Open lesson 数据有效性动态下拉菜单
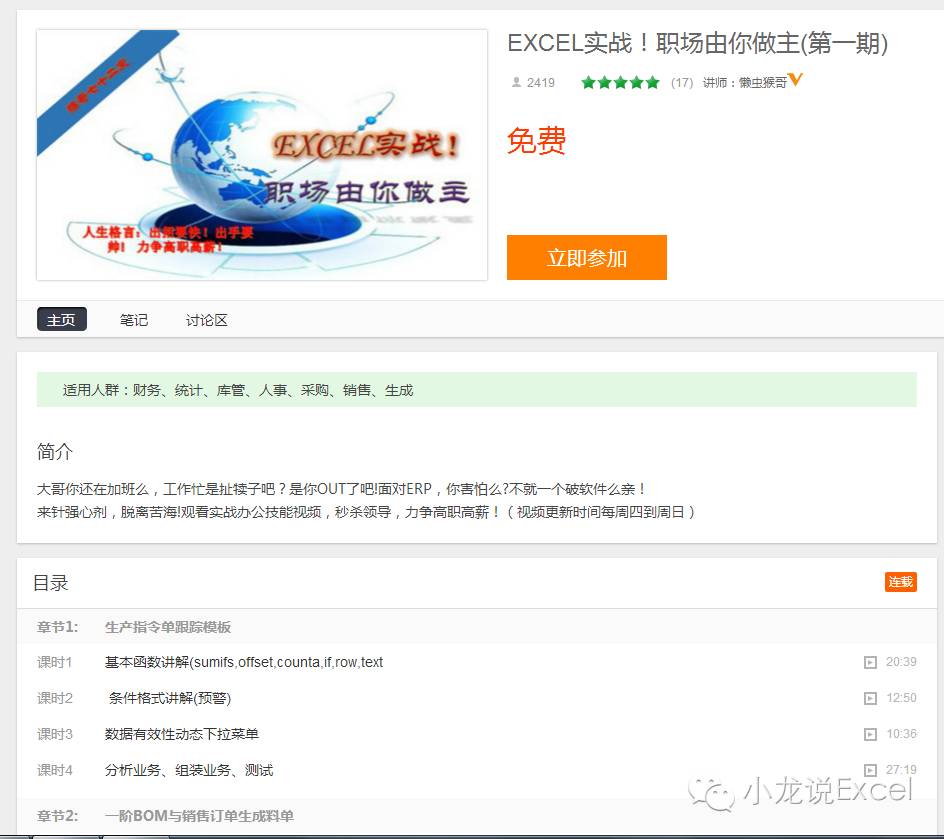The image size is (944, 839). pyautogui.click(x=182, y=734)
